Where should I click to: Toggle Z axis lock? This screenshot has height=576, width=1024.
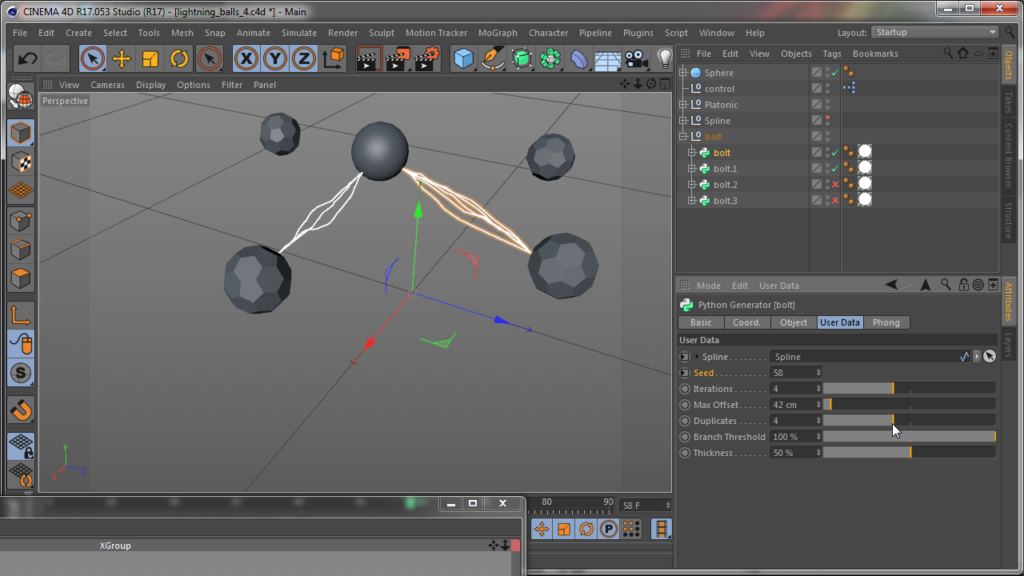tap(304, 59)
